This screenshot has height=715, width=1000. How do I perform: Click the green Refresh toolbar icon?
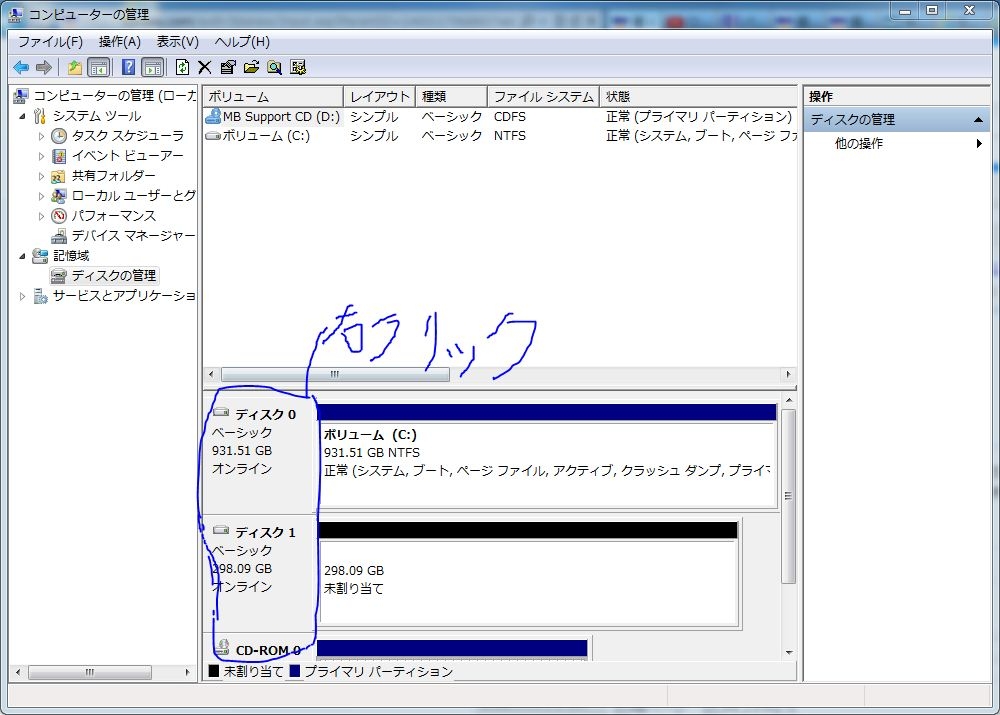coord(182,67)
